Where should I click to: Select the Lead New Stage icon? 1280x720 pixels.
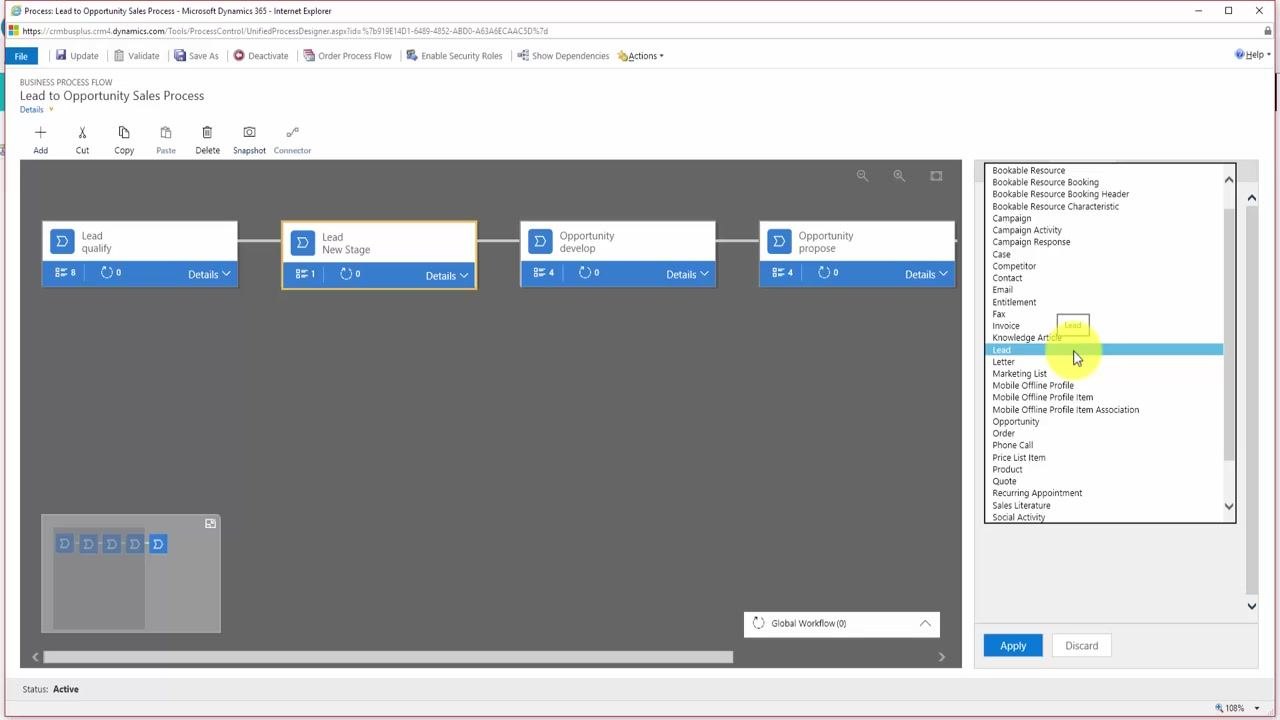(302, 243)
